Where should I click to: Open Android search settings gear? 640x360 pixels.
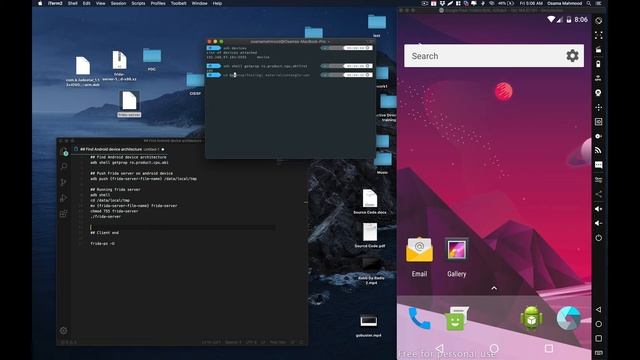click(572, 56)
